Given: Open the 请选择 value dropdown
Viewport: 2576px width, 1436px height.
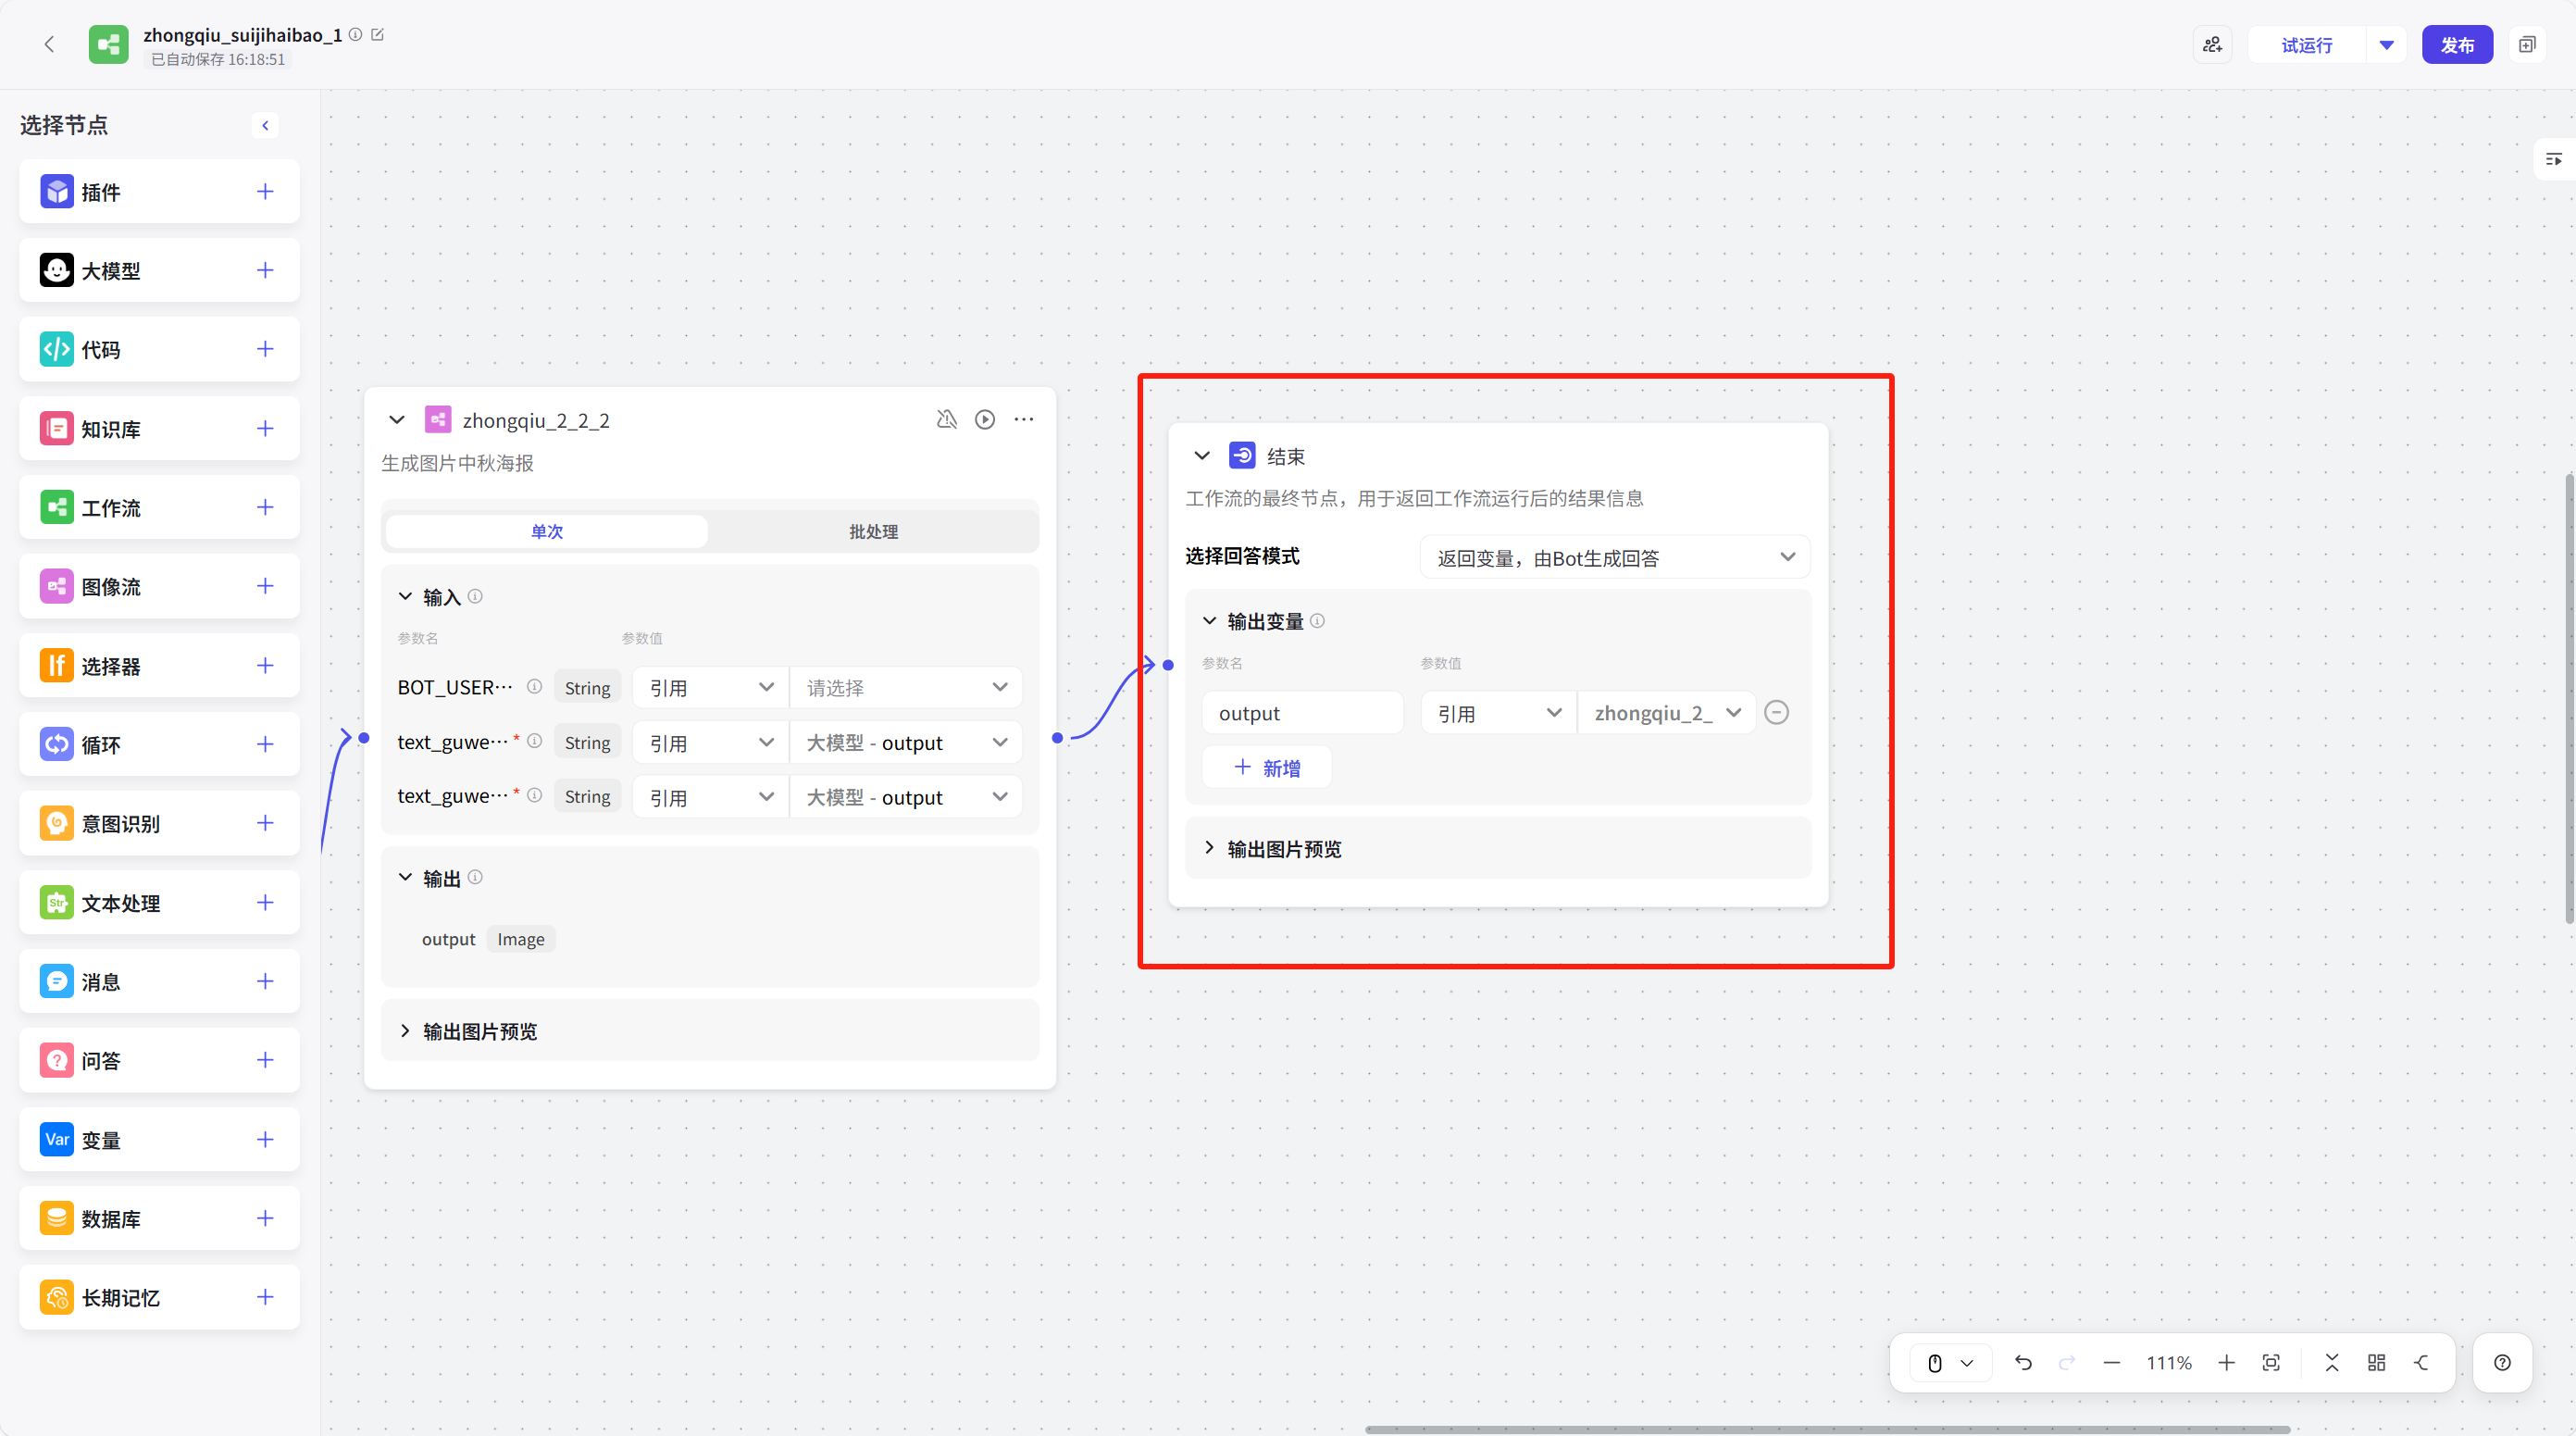Looking at the screenshot, I should pyautogui.click(x=906, y=688).
